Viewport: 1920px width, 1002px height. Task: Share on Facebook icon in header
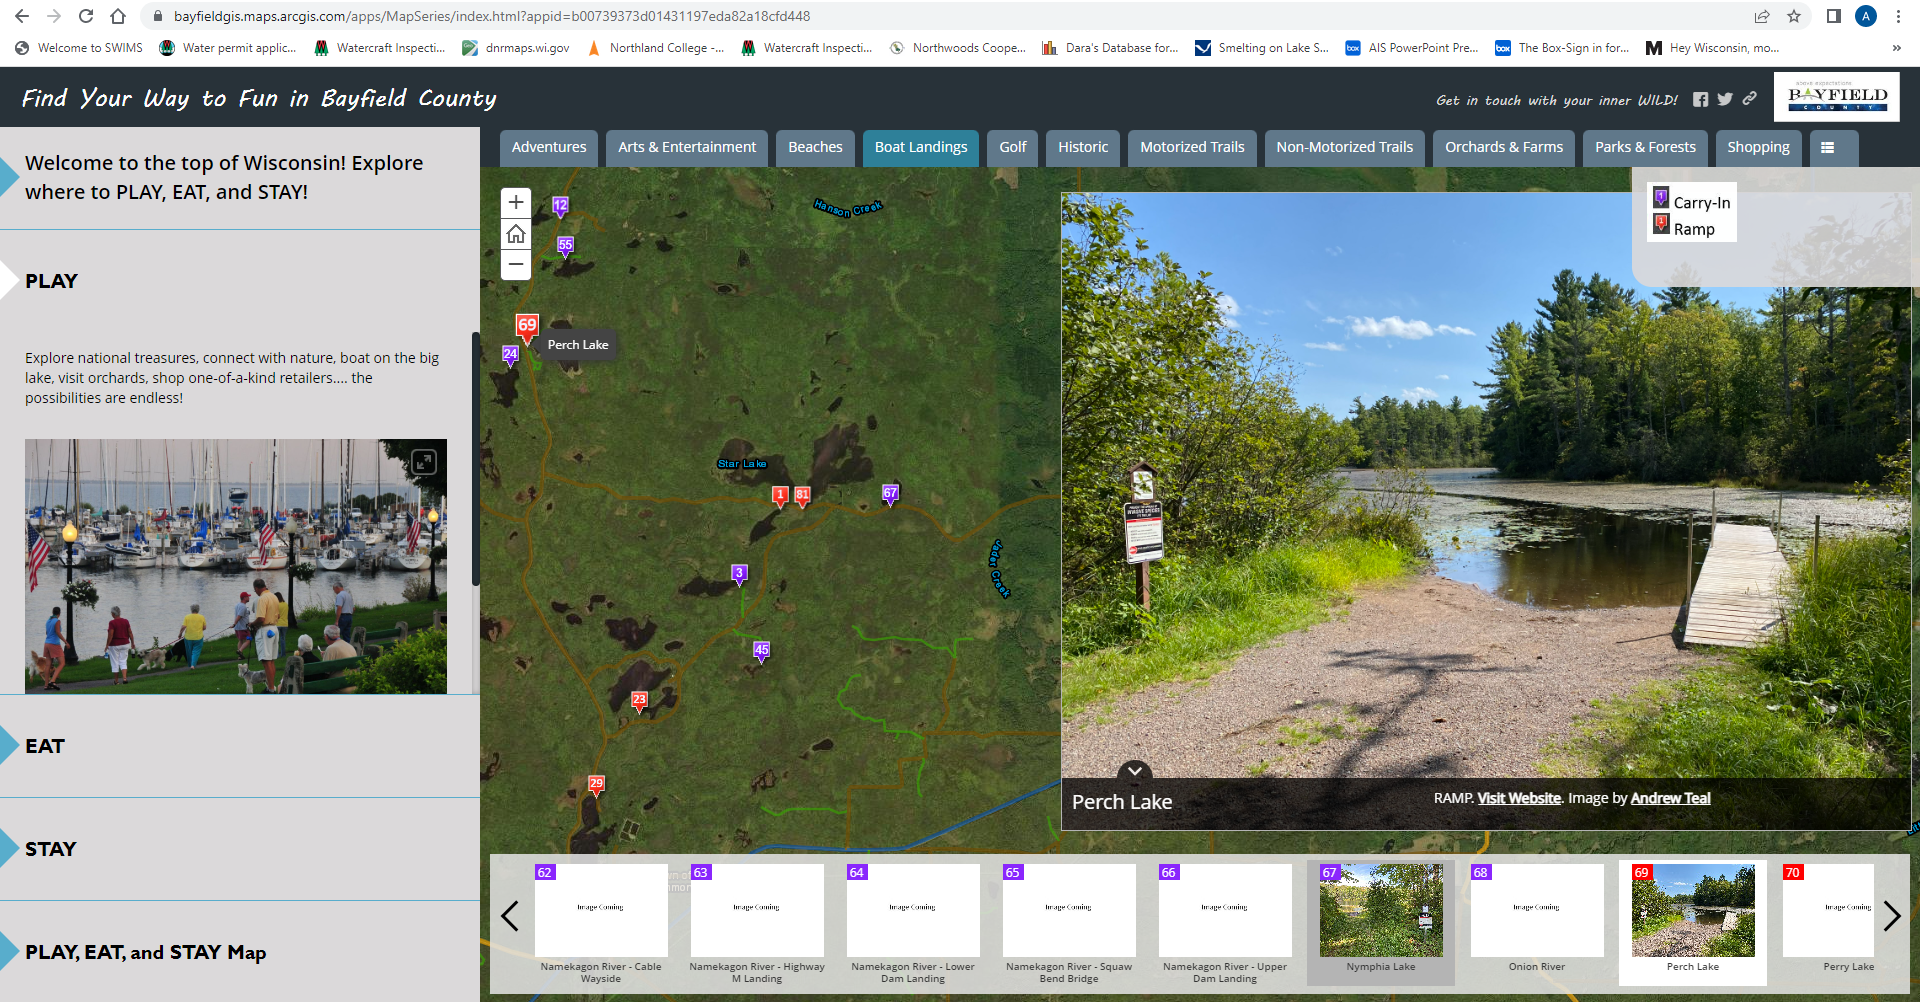click(x=1700, y=99)
